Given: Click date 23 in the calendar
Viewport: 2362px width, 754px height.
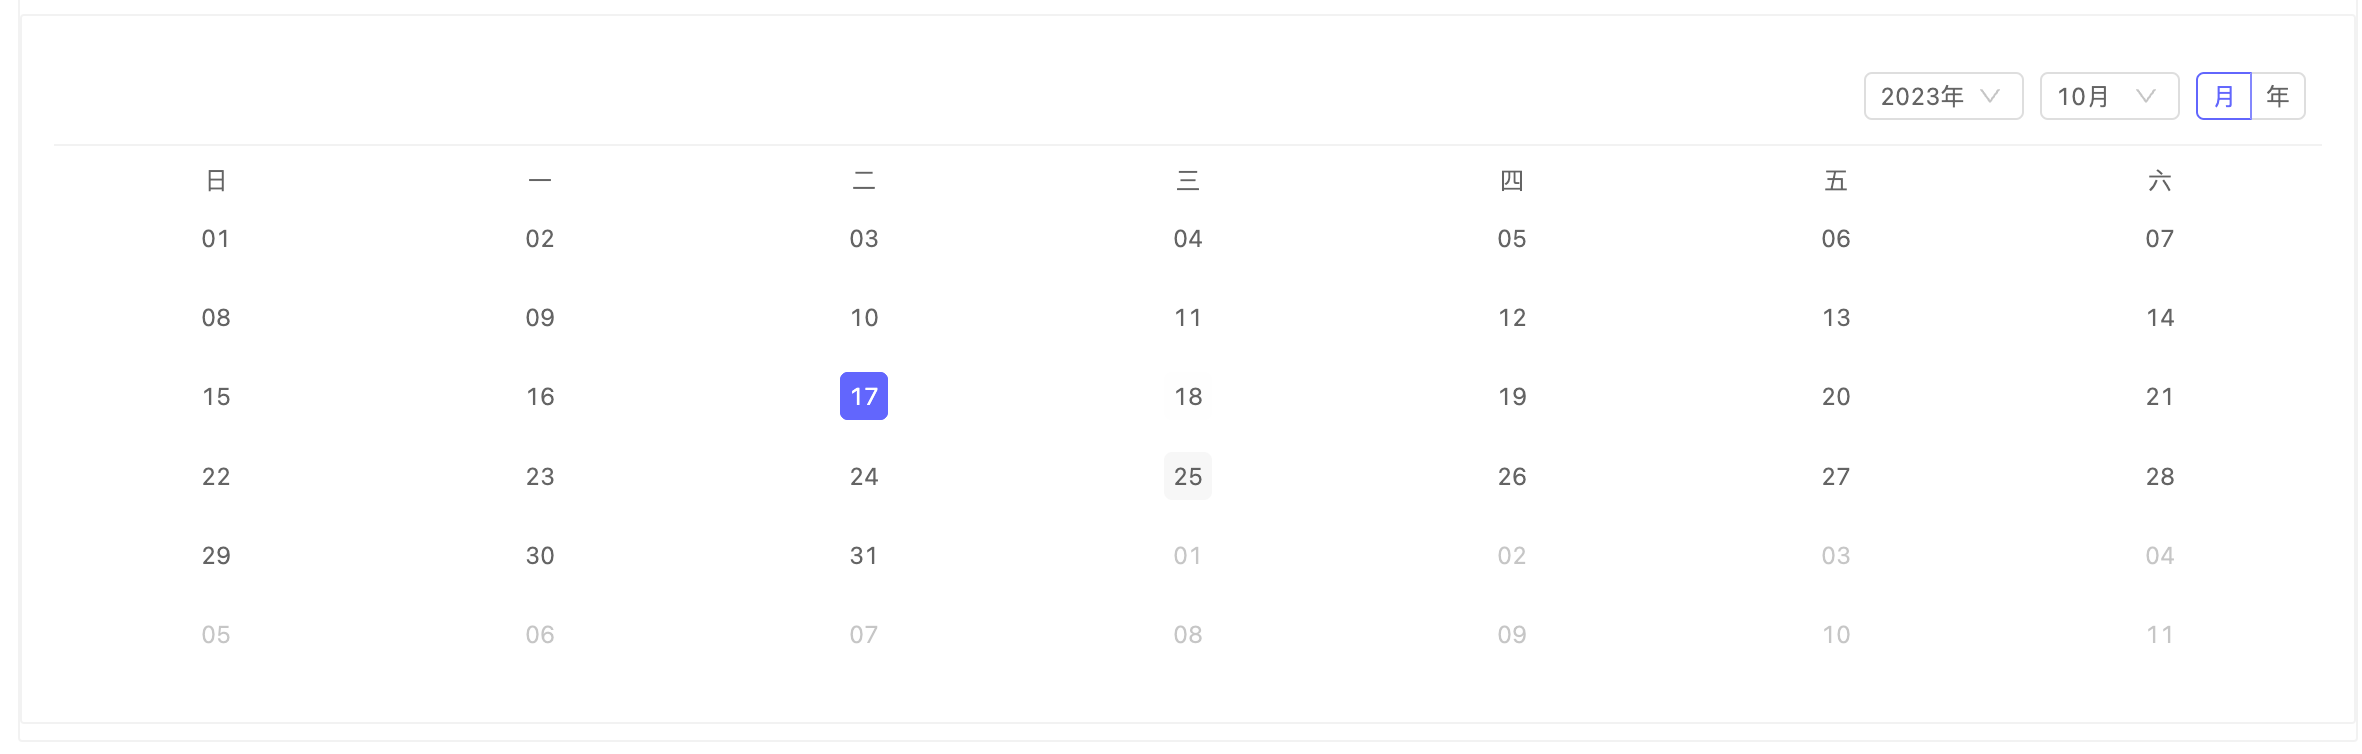Looking at the screenshot, I should click(540, 476).
